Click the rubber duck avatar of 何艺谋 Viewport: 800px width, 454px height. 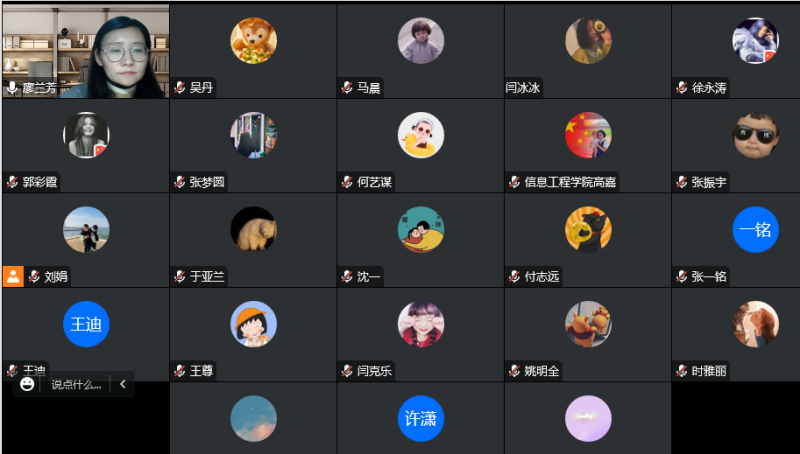tap(421, 135)
